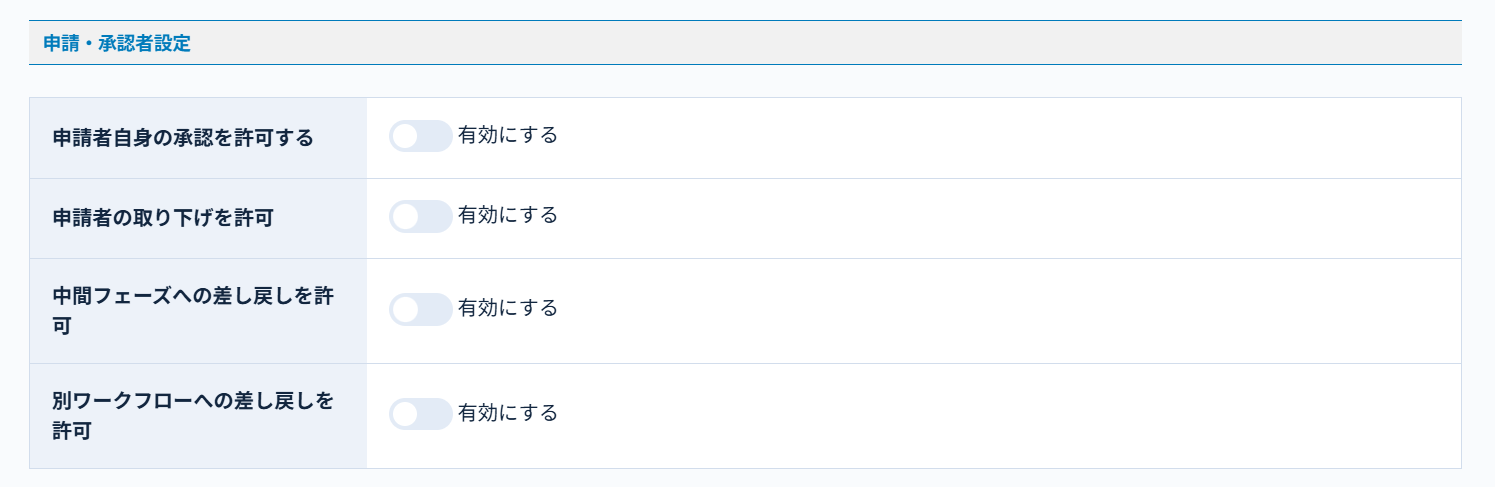The height and width of the screenshot is (487, 1495).
Task: Click empty gray area of 申請・承認者設定 header bar
Action: point(800,44)
